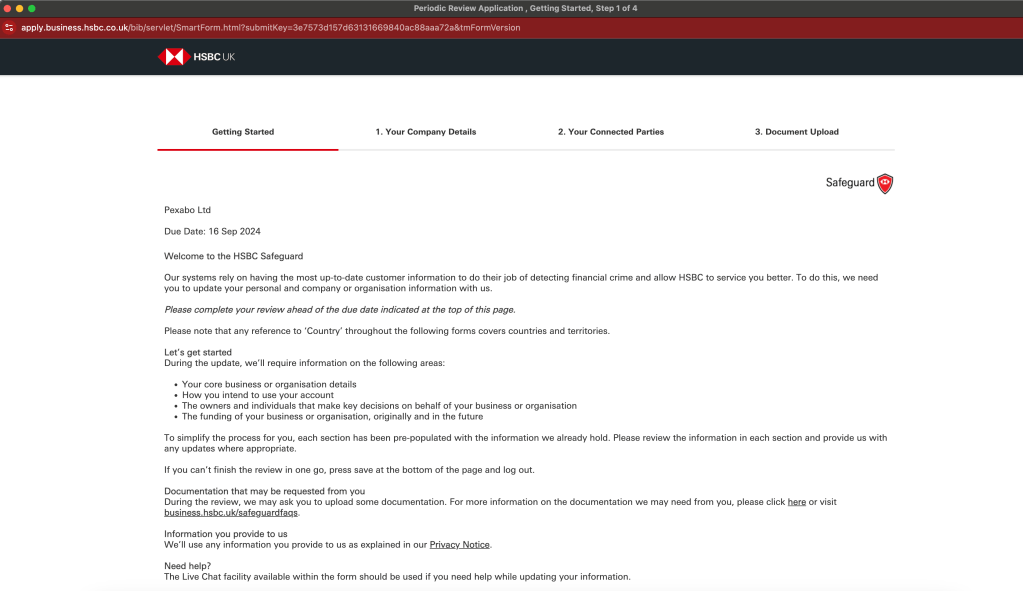Click 'Information you provide to us' text
Viewport: 1023px width, 591px height.
pos(226,534)
